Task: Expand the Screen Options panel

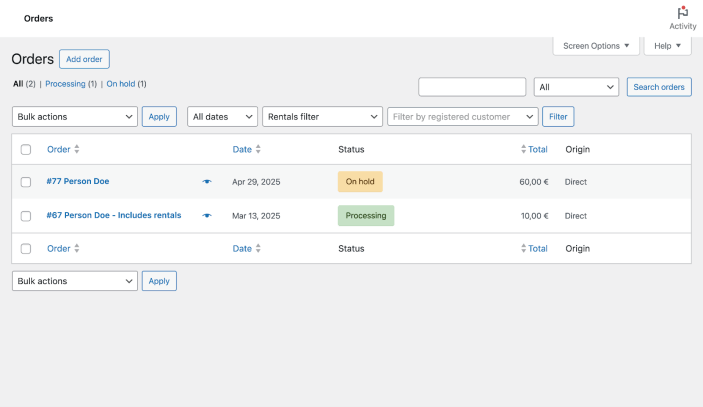Action: click(x=596, y=46)
